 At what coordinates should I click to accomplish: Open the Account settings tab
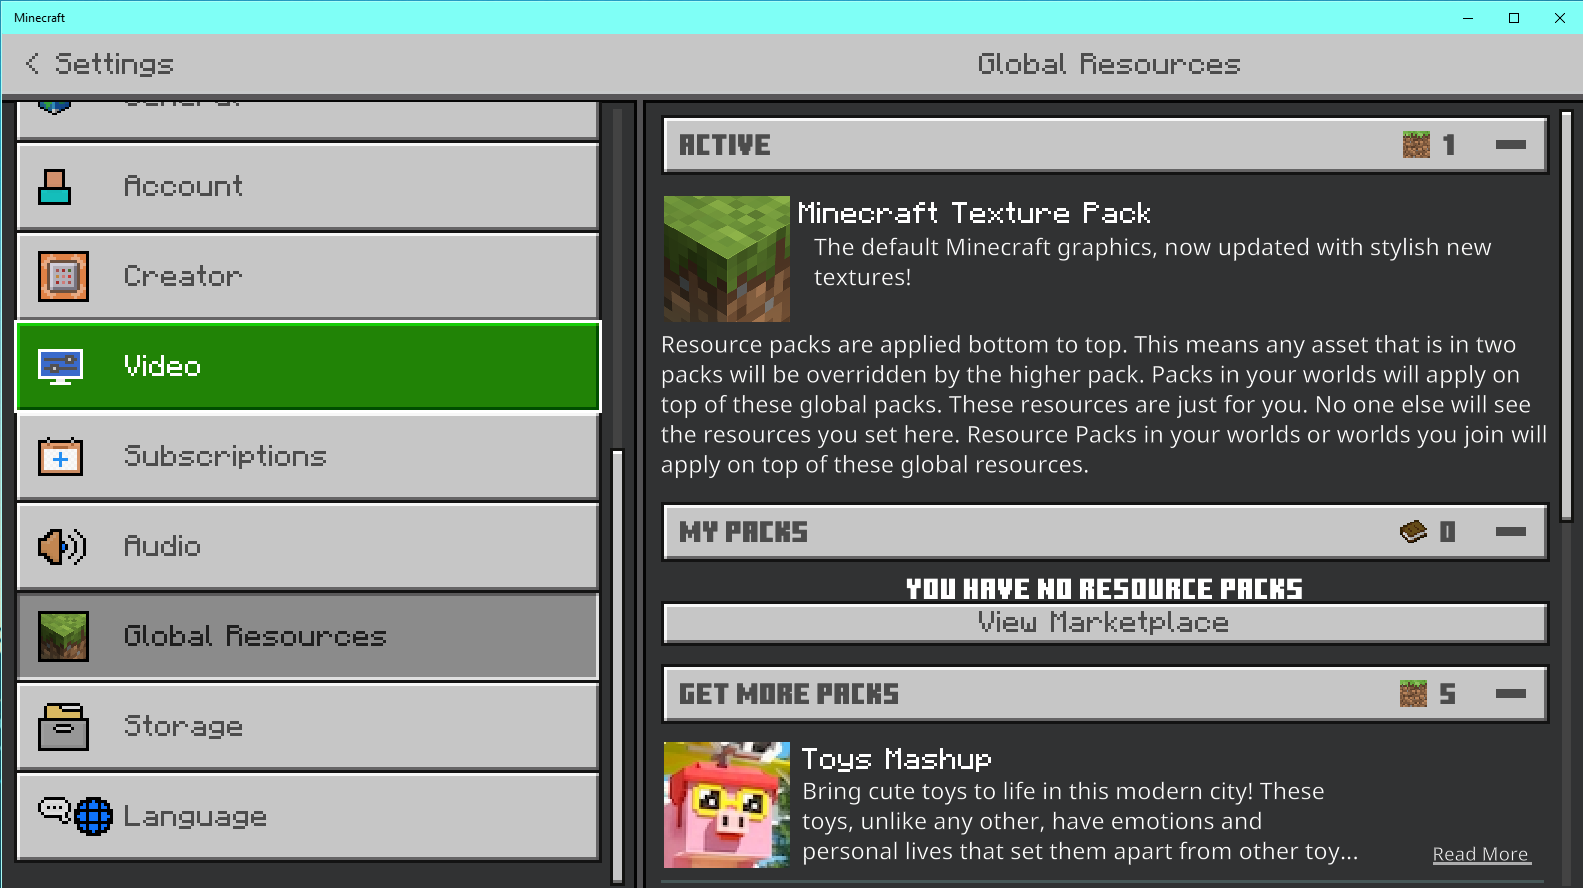click(308, 187)
